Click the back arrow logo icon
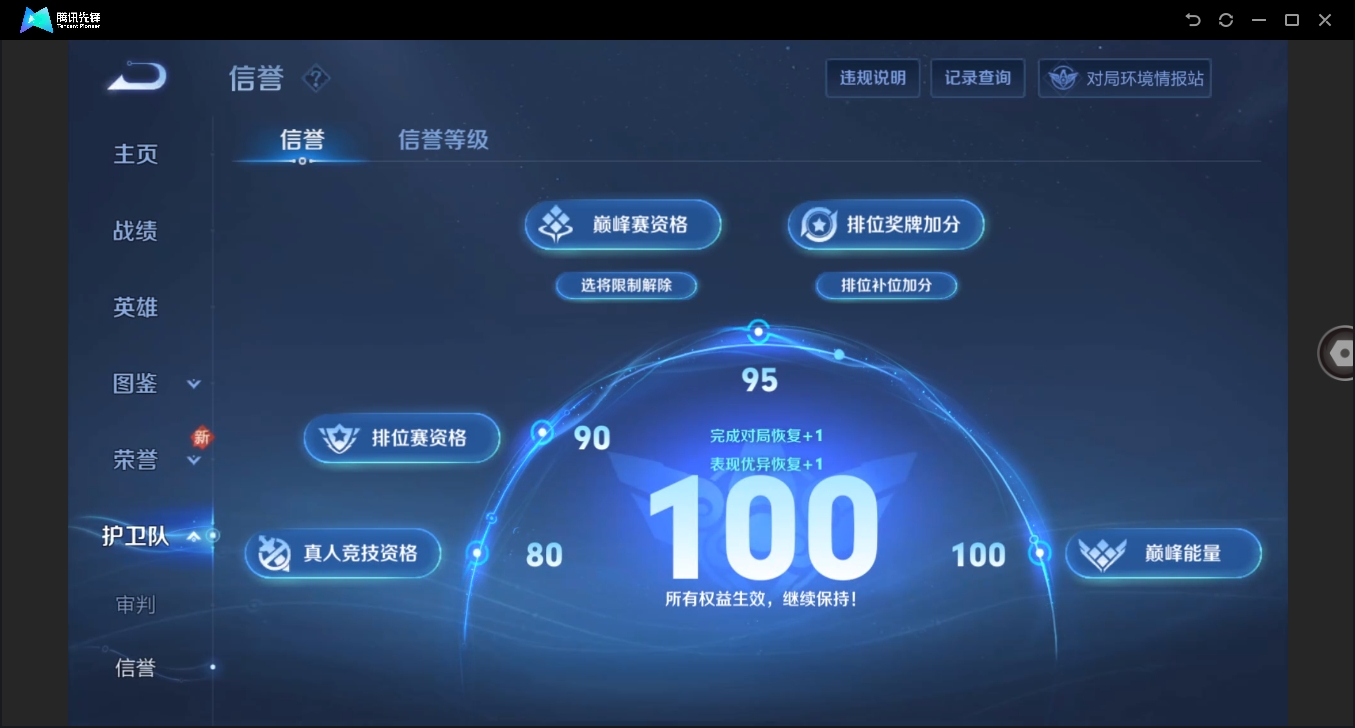Image resolution: width=1355 pixels, height=728 pixels. pos(137,77)
